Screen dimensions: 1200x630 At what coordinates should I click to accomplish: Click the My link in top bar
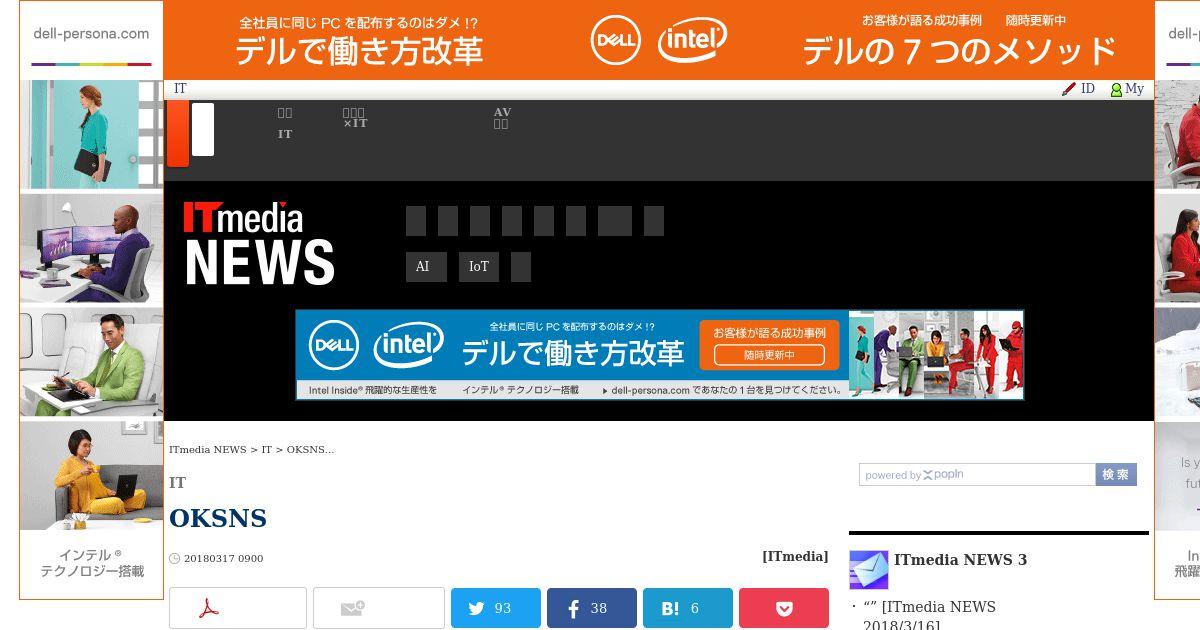pyautogui.click(x=1134, y=89)
